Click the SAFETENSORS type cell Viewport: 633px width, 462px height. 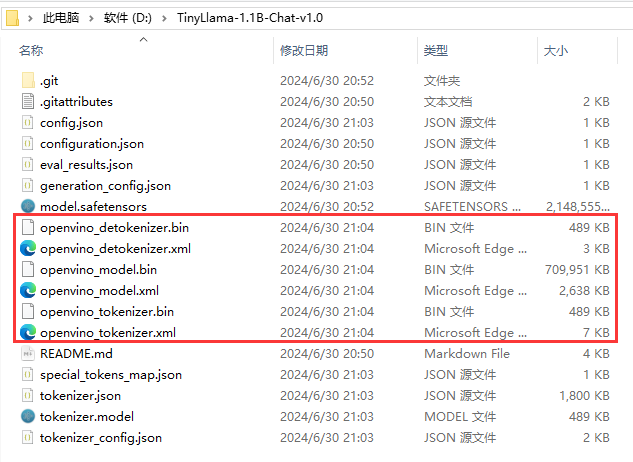[x=472, y=207]
